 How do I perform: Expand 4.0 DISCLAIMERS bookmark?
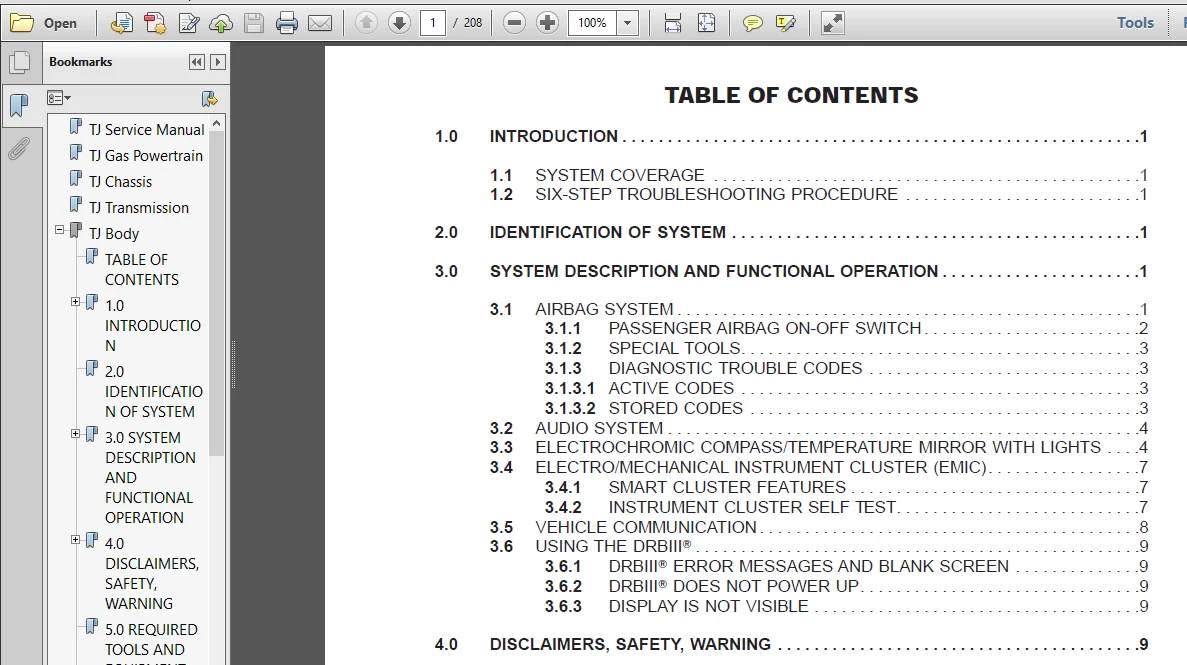tap(75, 540)
